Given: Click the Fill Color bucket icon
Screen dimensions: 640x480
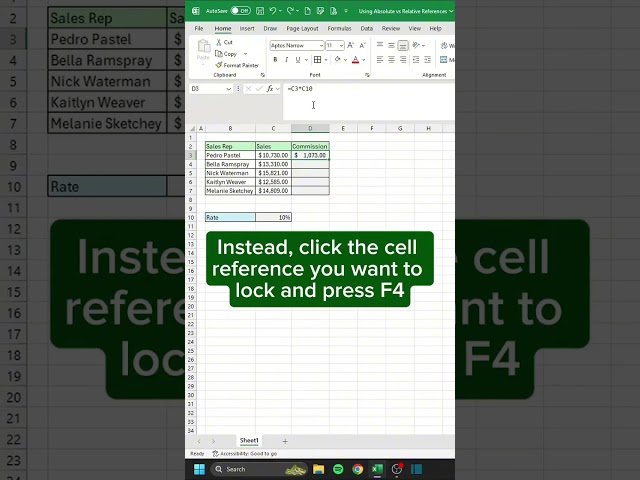Looking at the screenshot, I should click(x=338, y=60).
